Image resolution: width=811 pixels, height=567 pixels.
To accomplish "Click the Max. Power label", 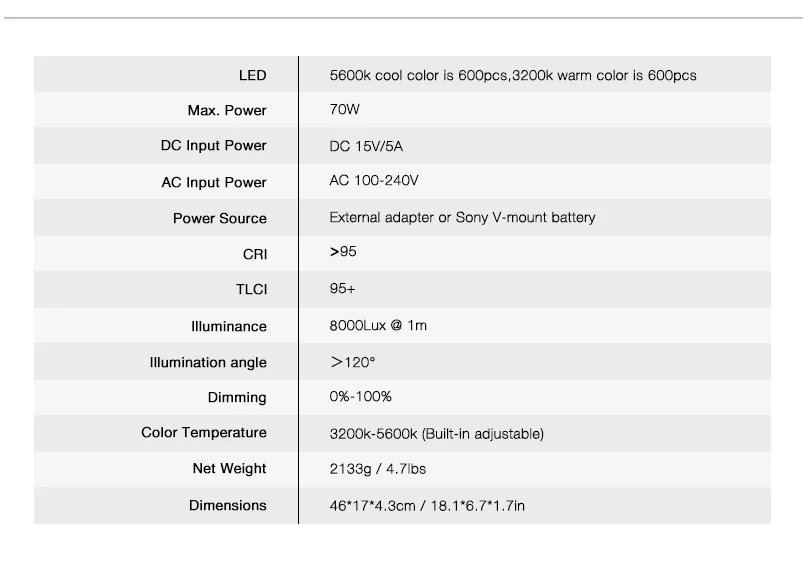I will click(227, 110).
